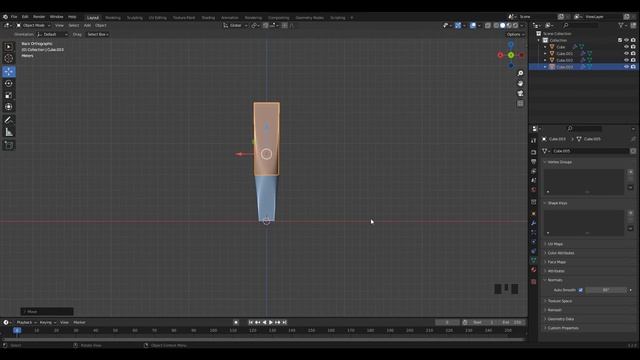640x360 pixels.
Task: Add a new vertex group
Action: pos(631,172)
